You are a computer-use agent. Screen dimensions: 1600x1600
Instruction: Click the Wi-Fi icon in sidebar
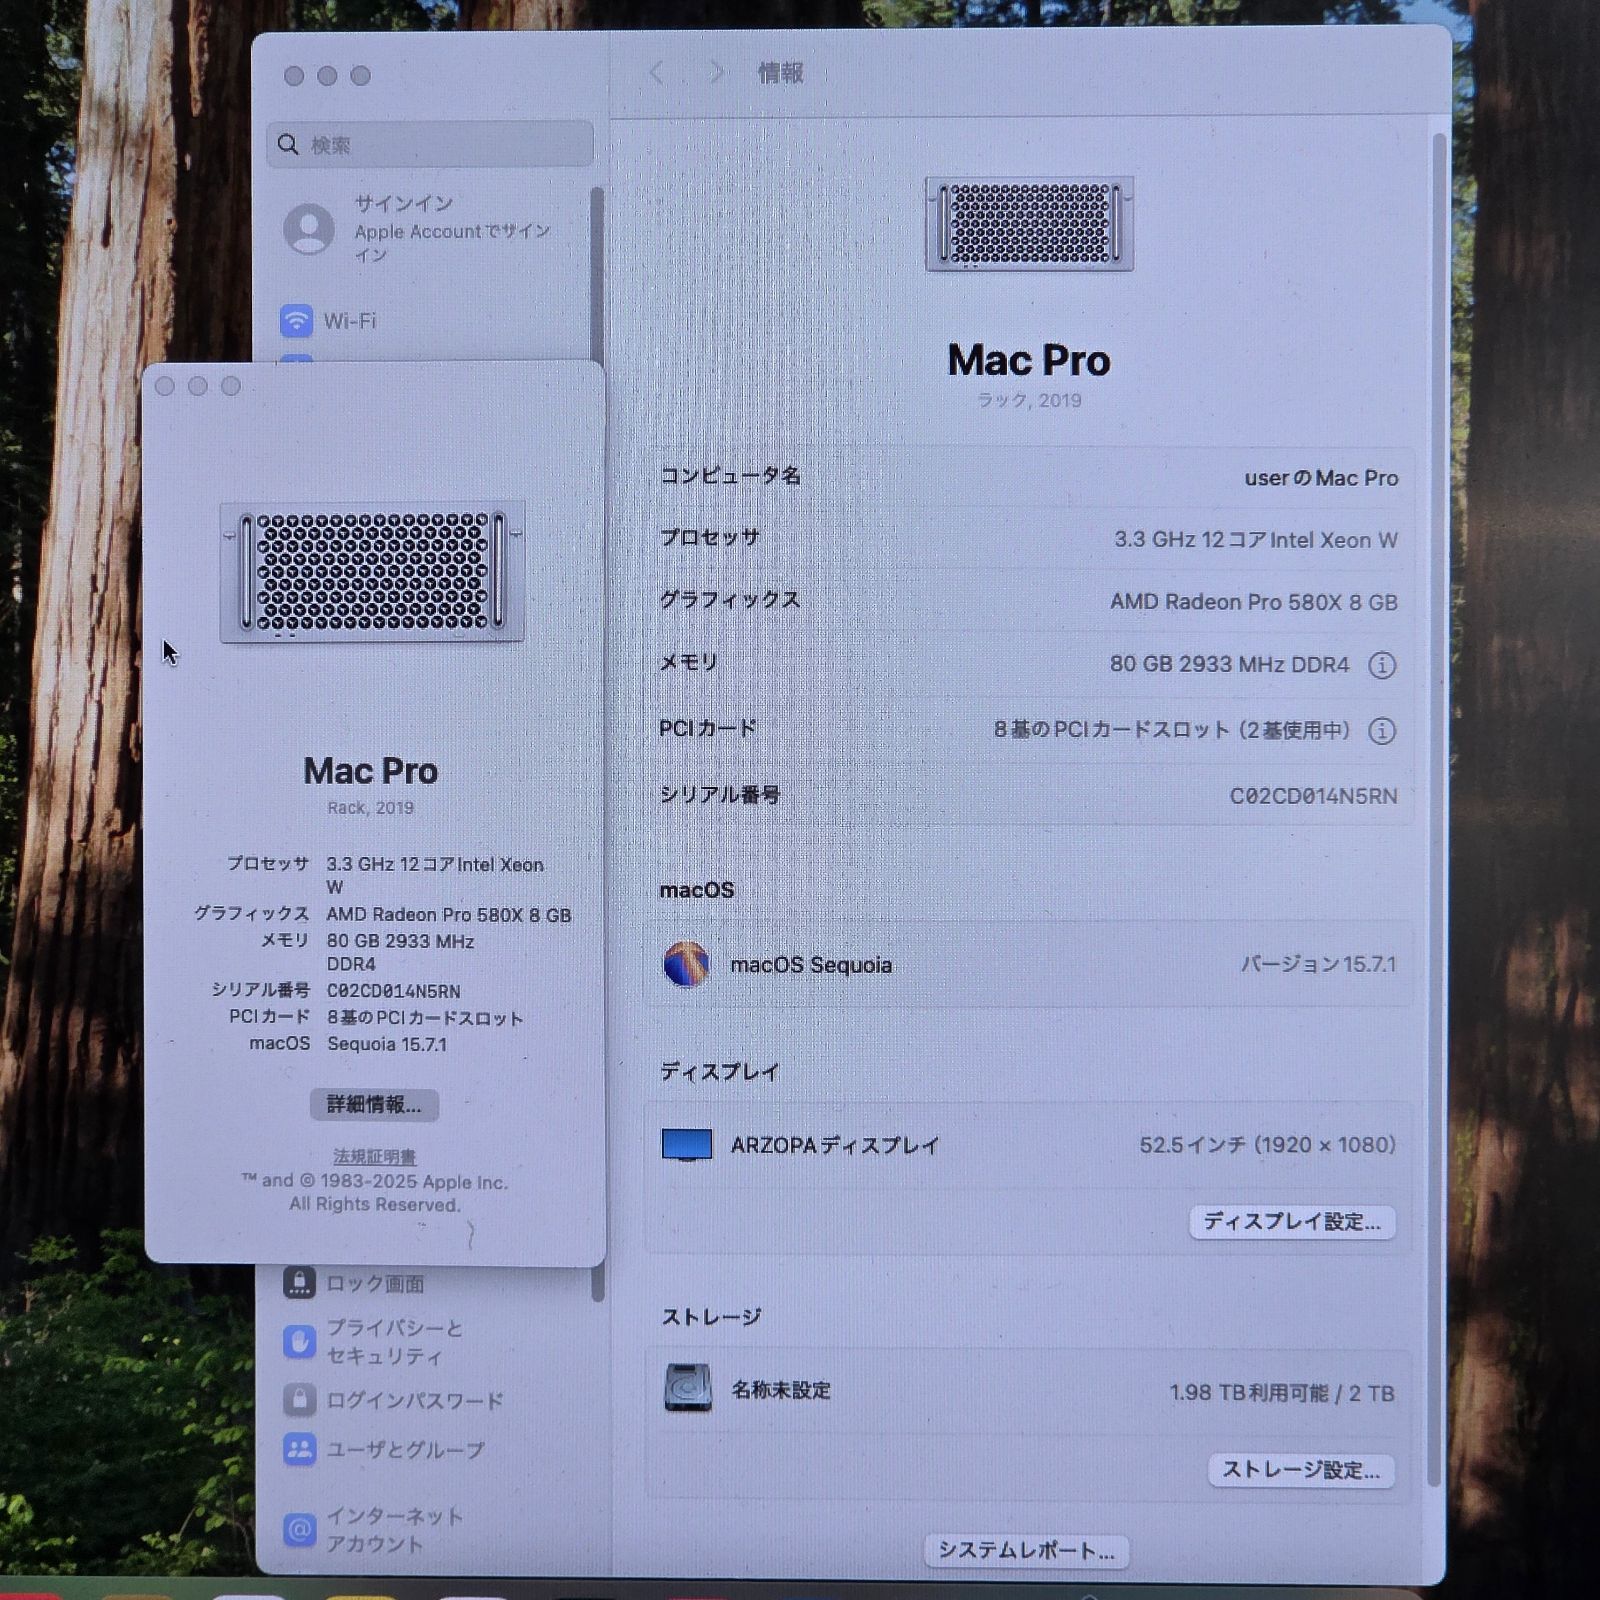click(x=297, y=321)
